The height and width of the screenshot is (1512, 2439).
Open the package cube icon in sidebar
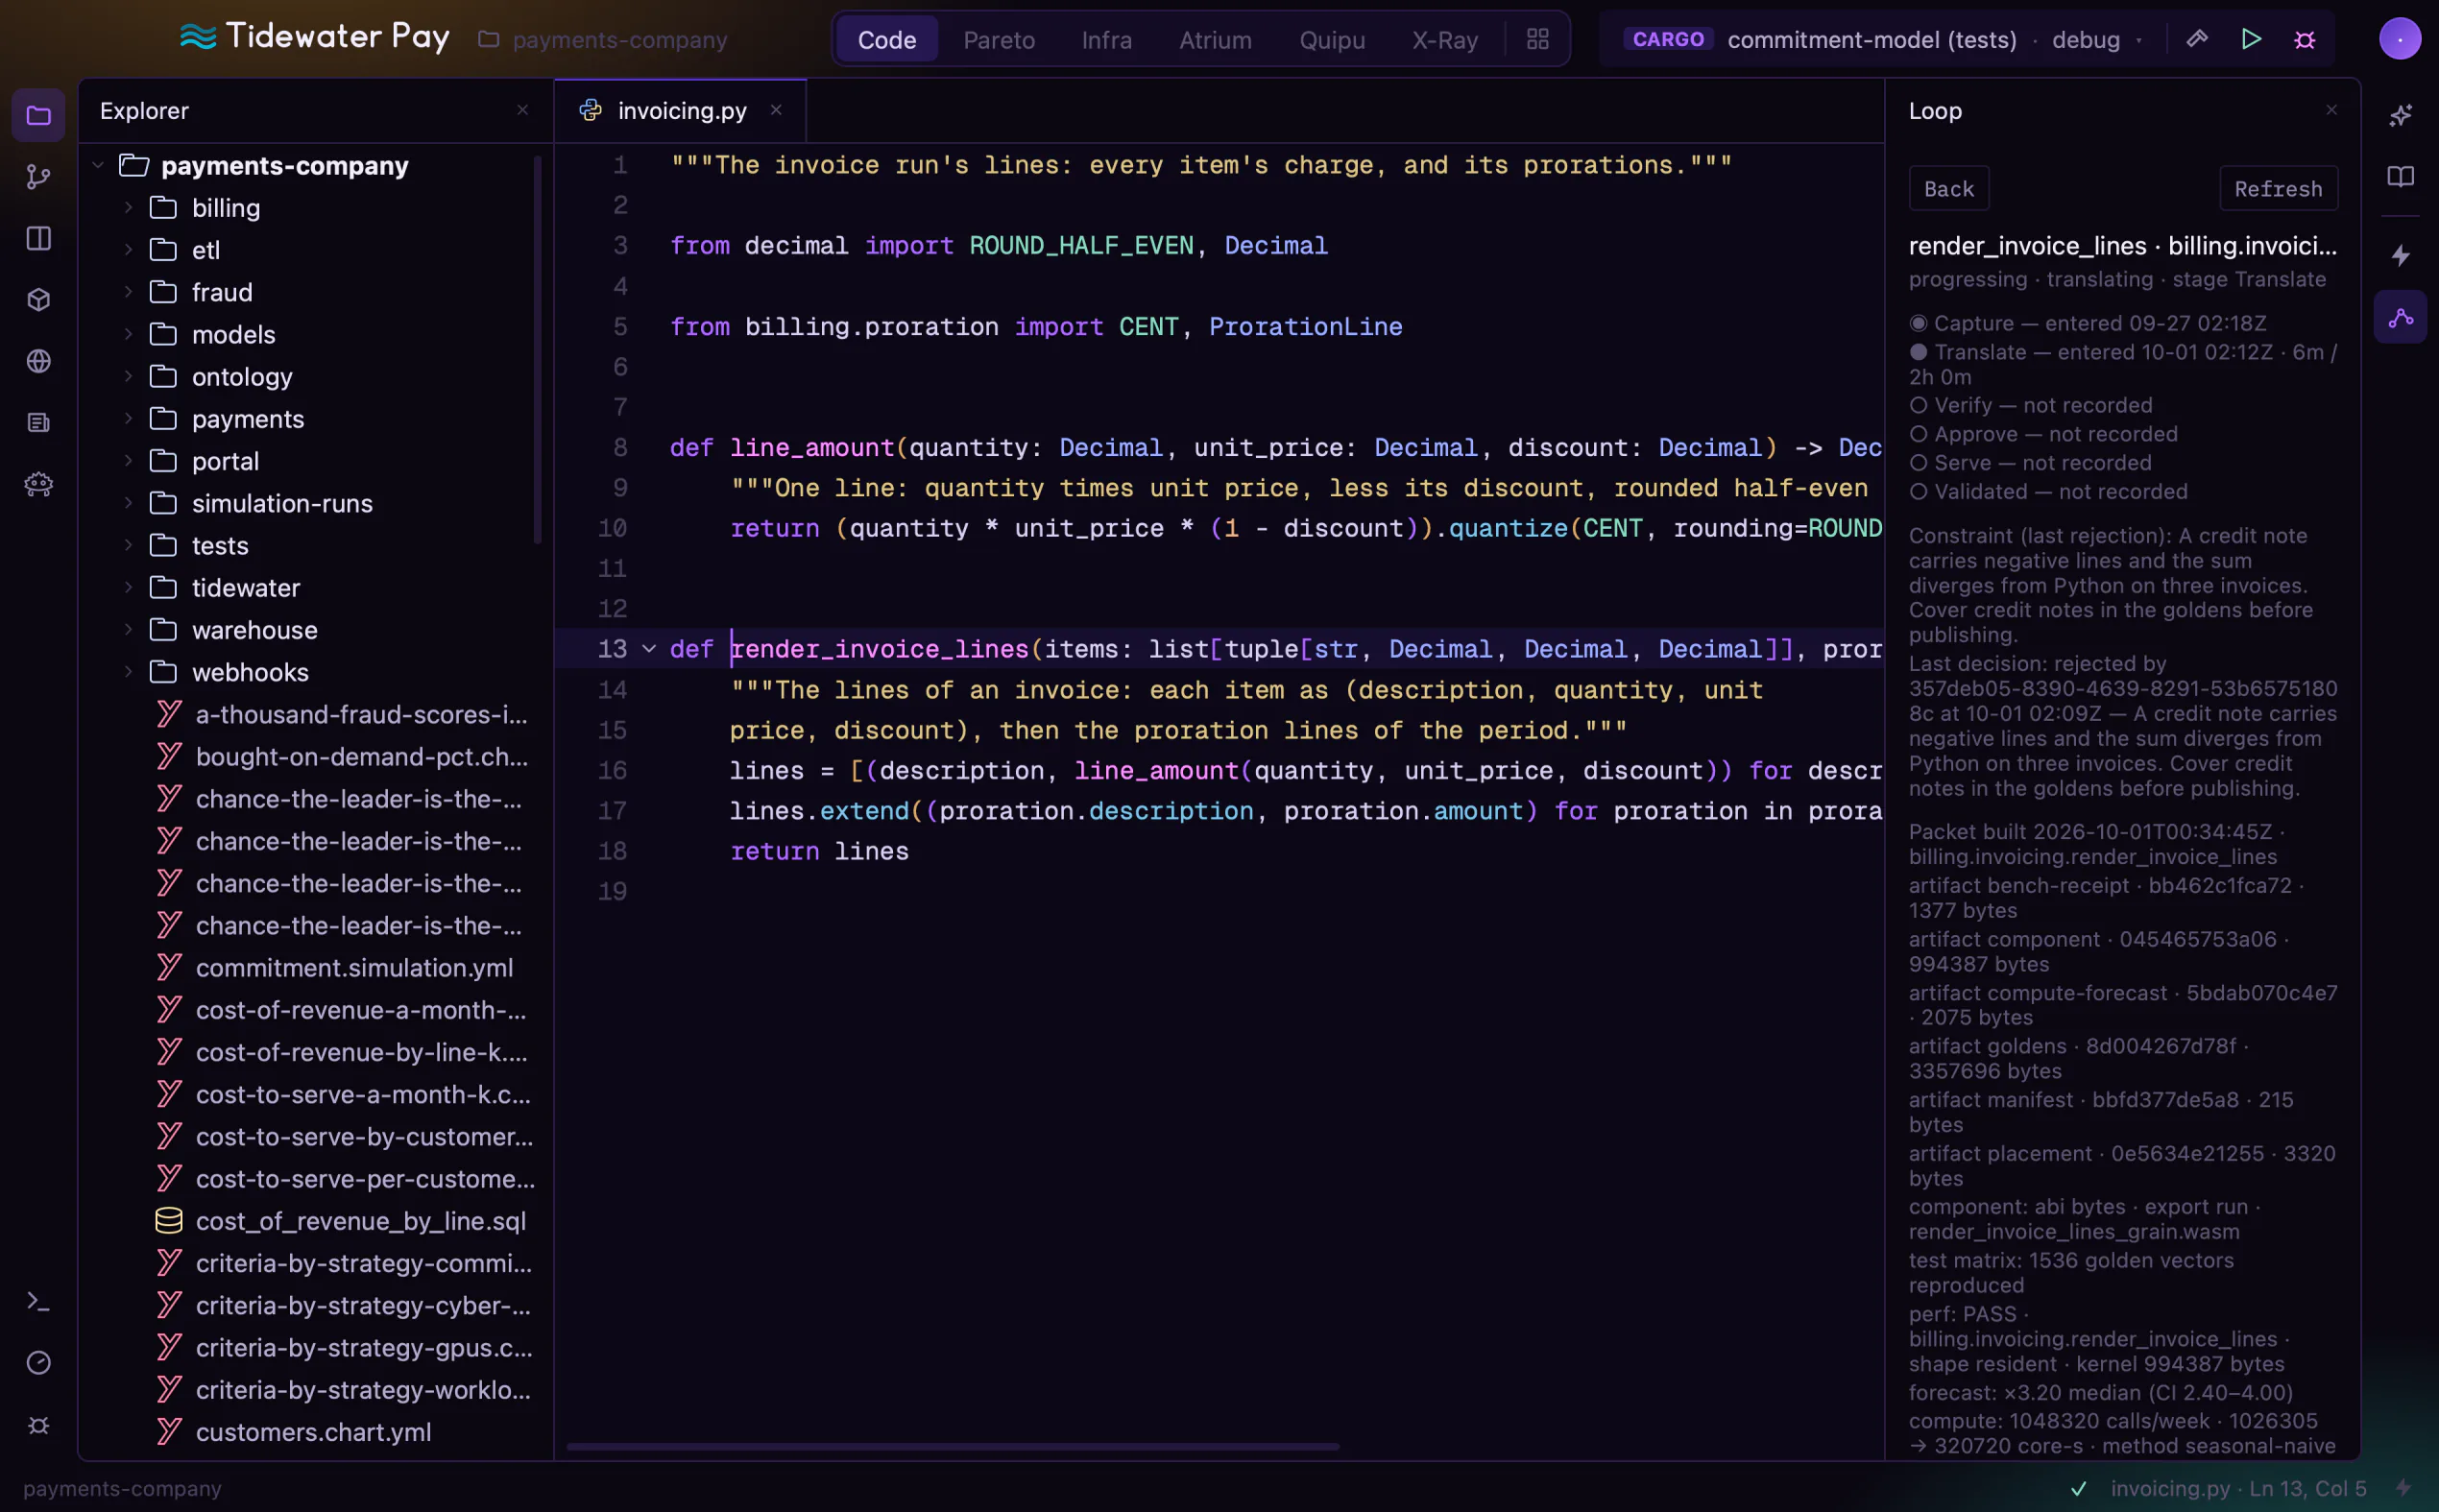(x=38, y=300)
